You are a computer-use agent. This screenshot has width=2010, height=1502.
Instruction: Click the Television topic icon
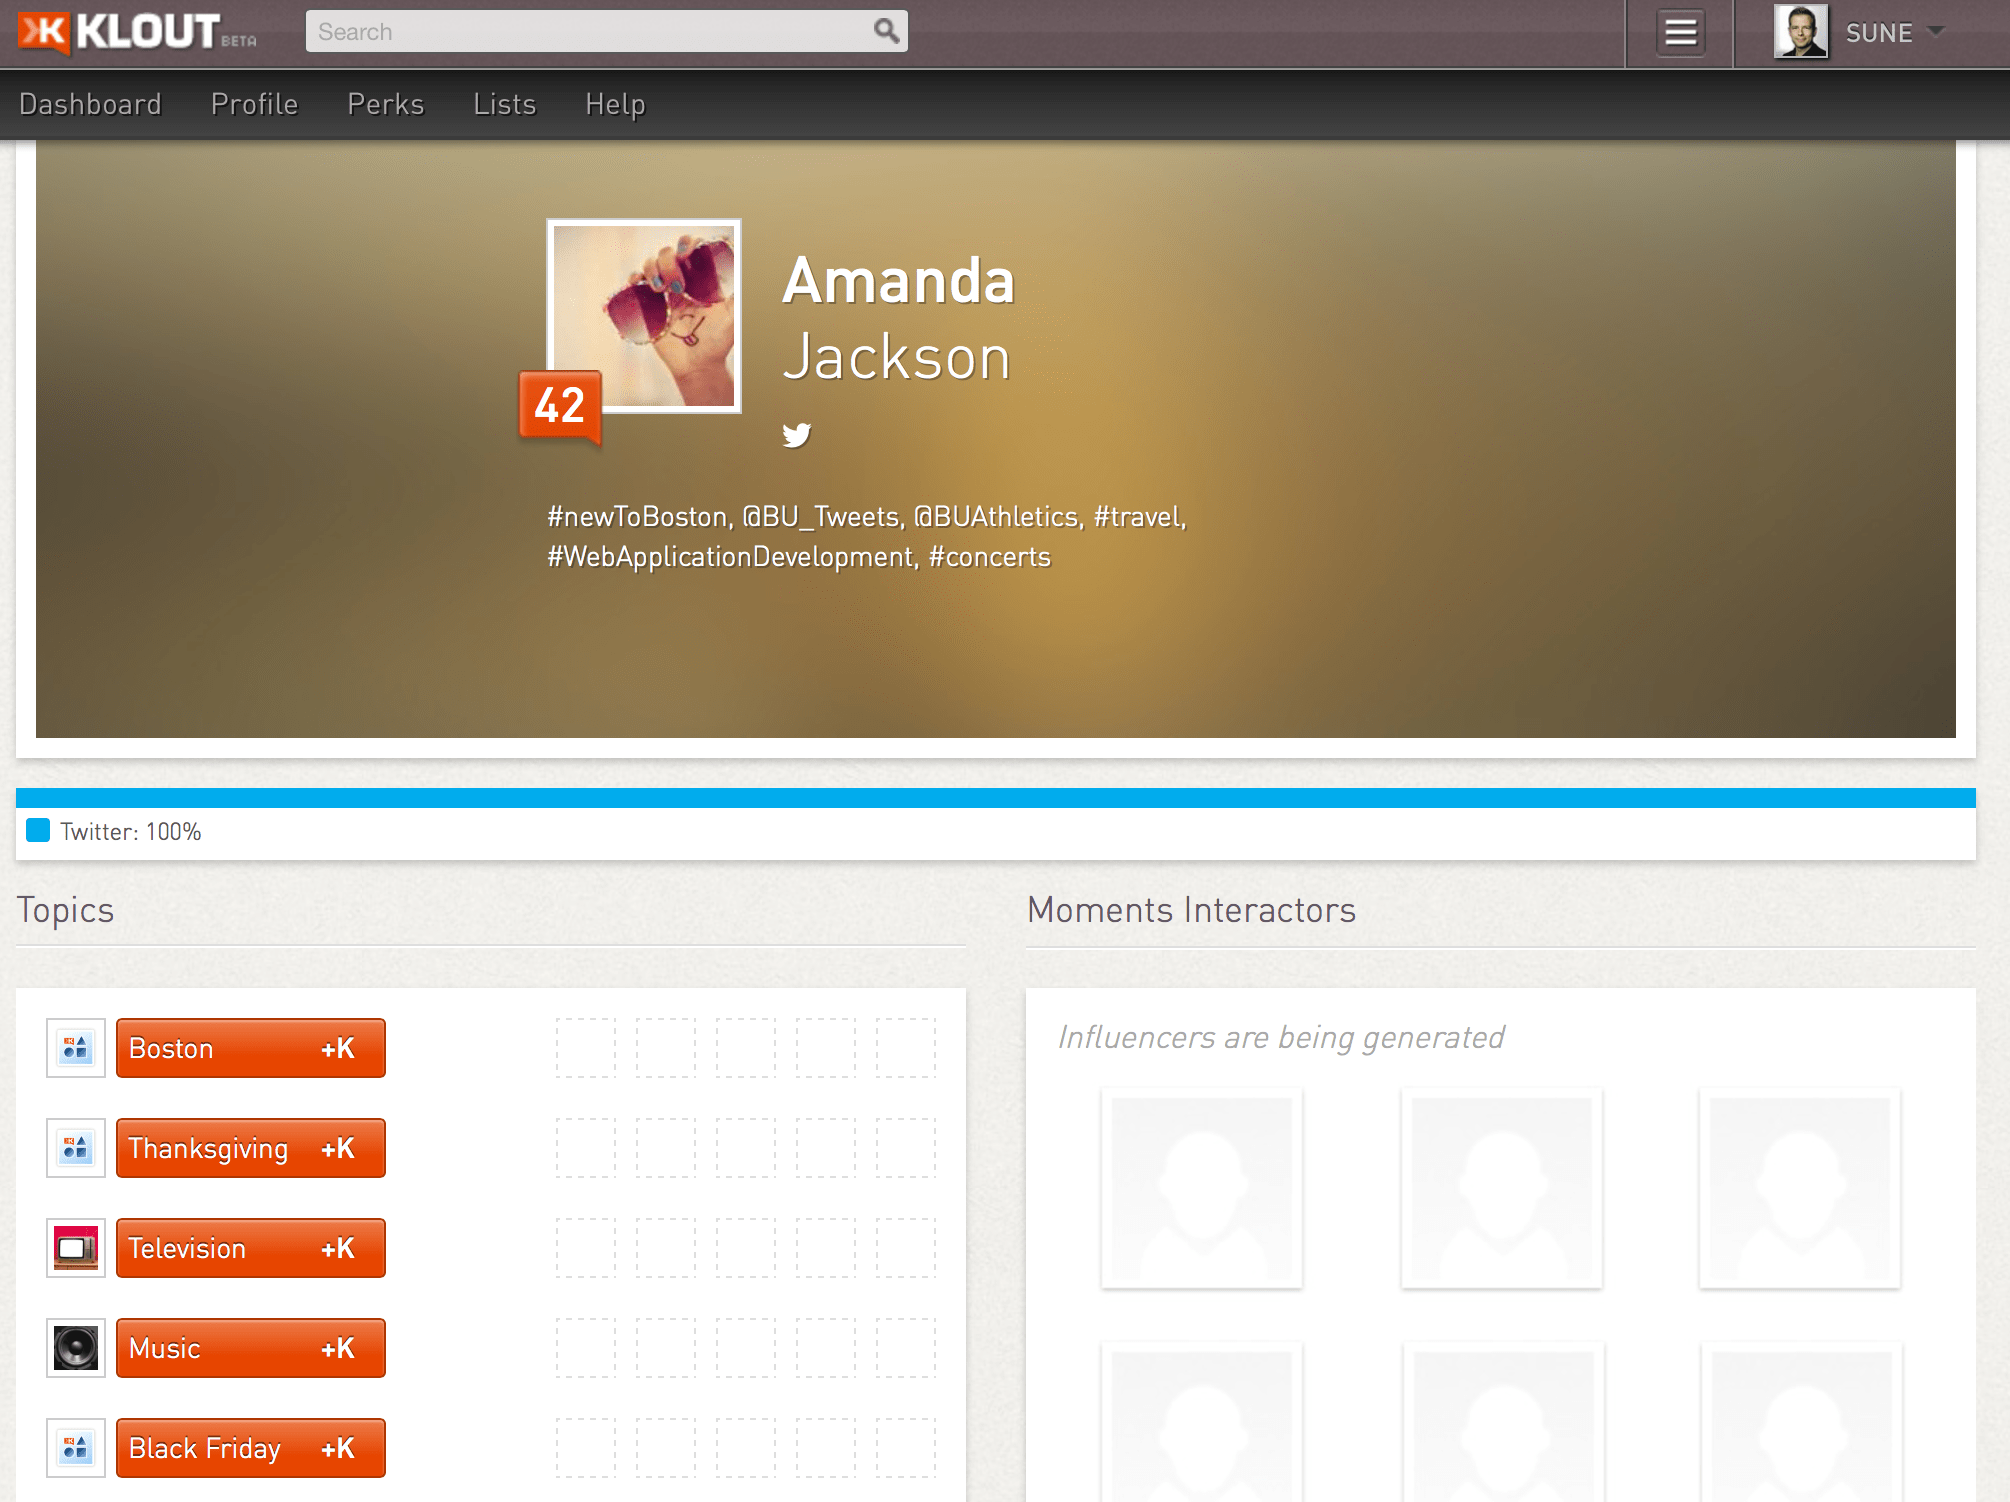coord(74,1248)
